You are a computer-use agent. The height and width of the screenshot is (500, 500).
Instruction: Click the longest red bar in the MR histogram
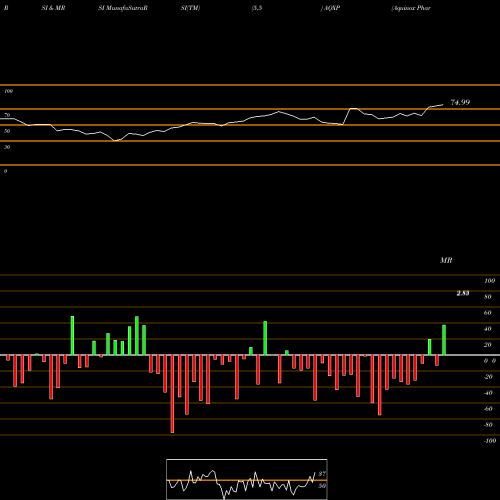pos(172,394)
